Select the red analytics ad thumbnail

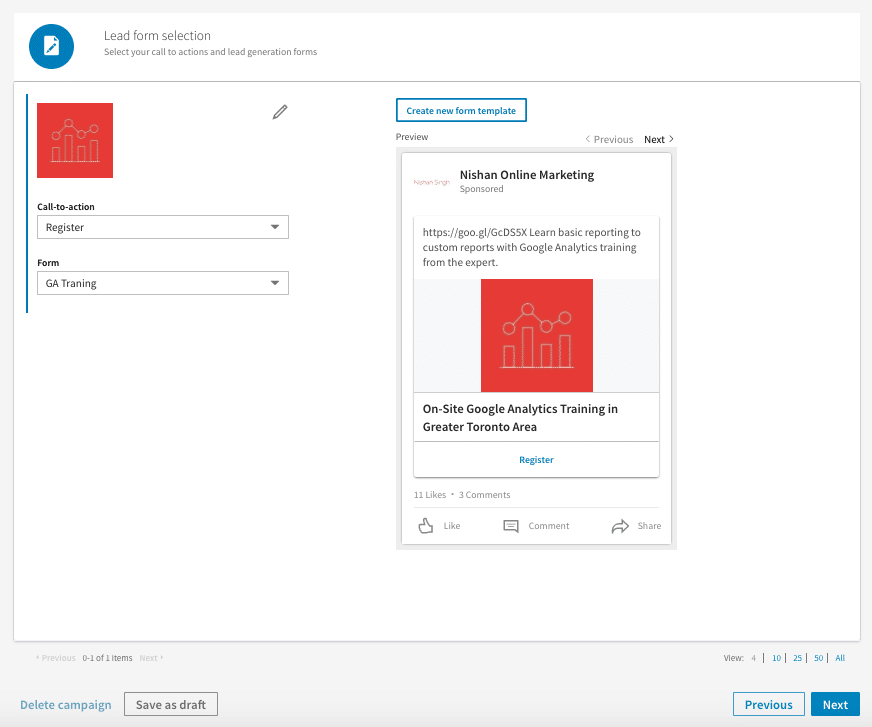pyautogui.click(x=75, y=140)
